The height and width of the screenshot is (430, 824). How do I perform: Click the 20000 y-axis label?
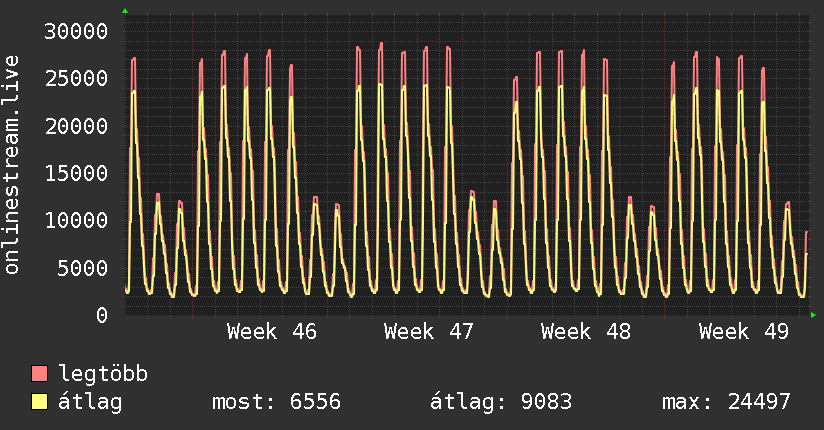pos(76,126)
